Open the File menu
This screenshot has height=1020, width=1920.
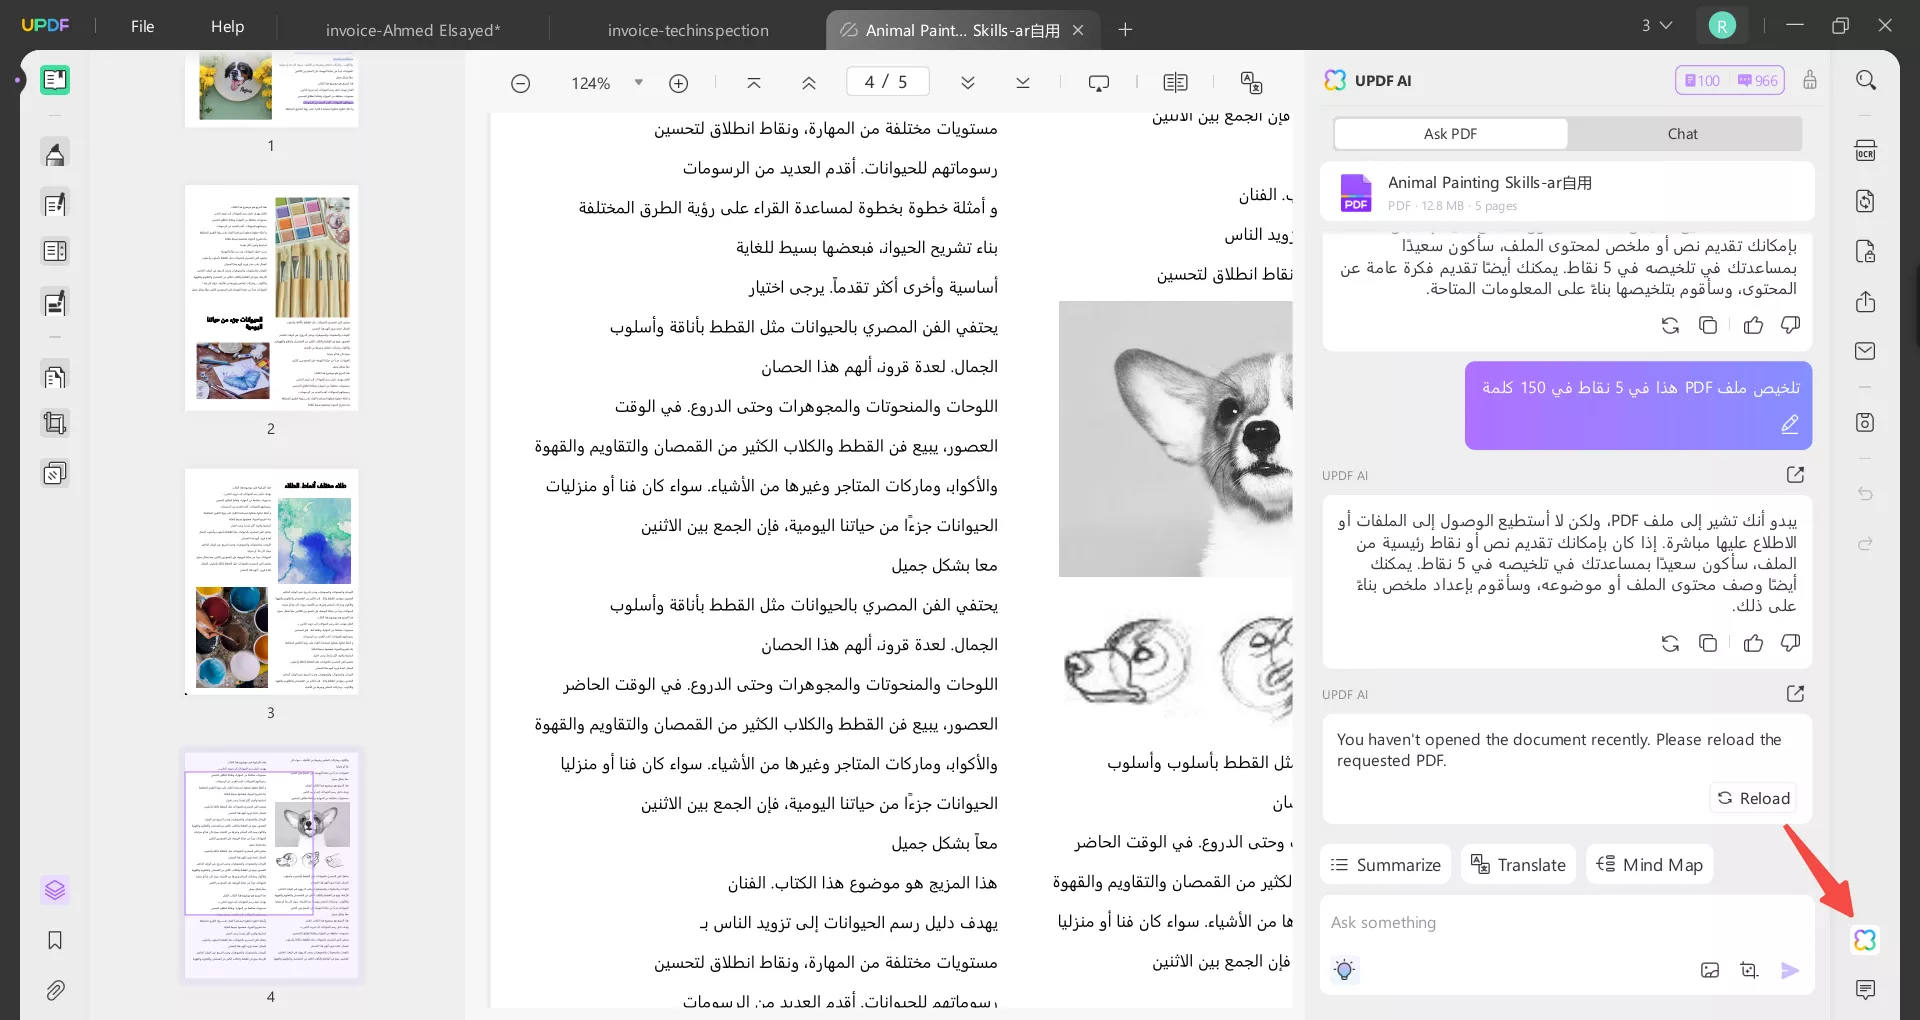pyautogui.click(x=142, y=26)
